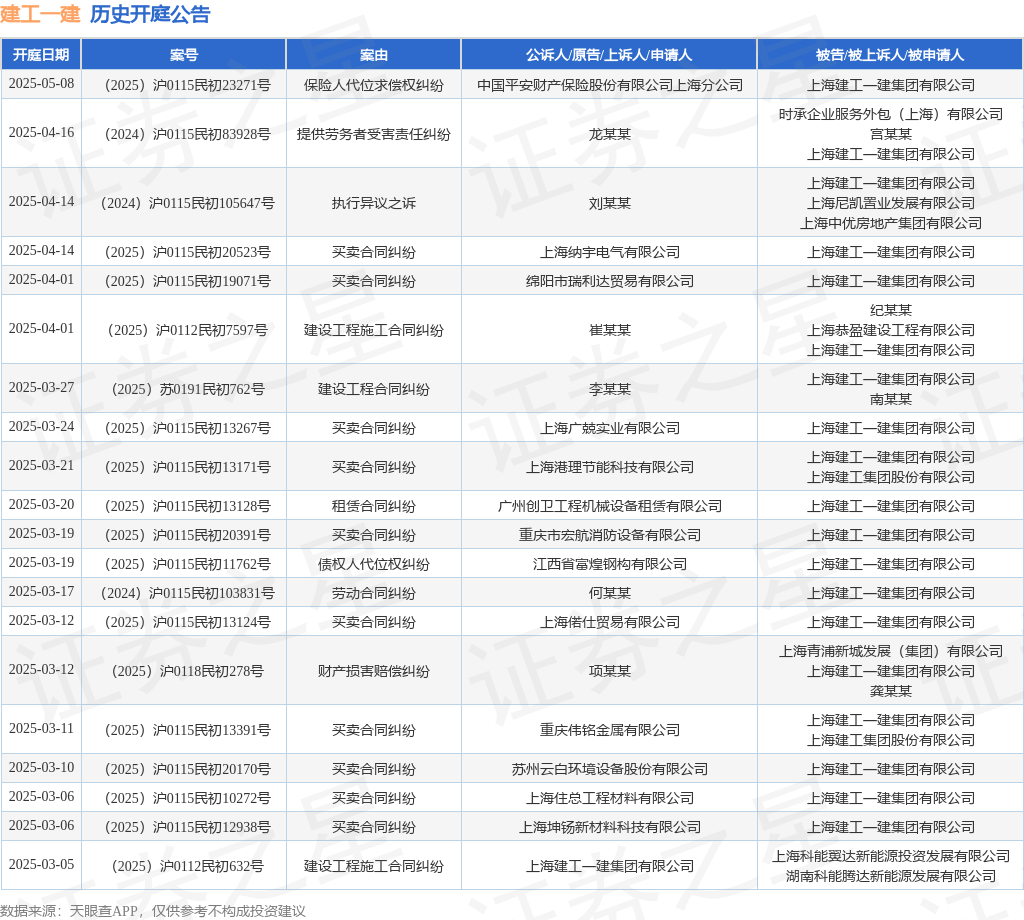The height and width of the screenshot is (920, 1024).
Task: Click plaintiff 项某某
Action: point(609,671)
